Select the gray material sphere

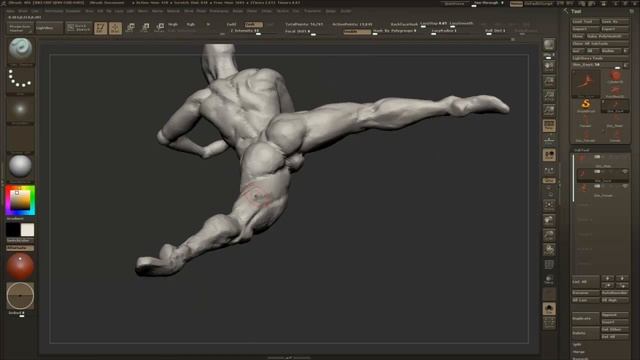(20, 166)
